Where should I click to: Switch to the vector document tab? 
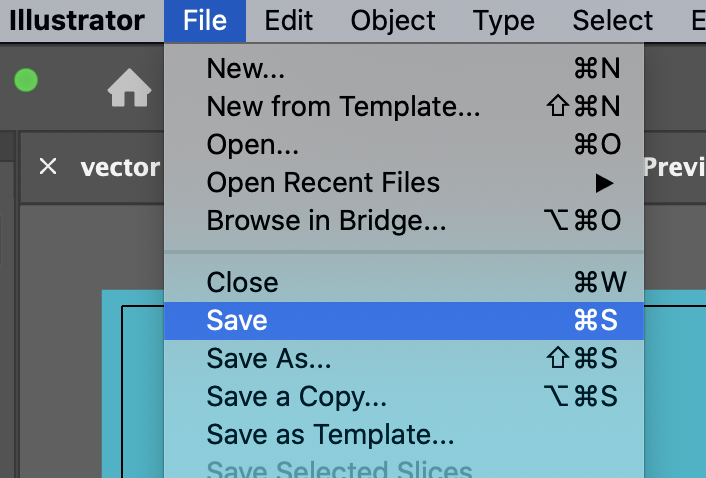[x=120, y=167]
